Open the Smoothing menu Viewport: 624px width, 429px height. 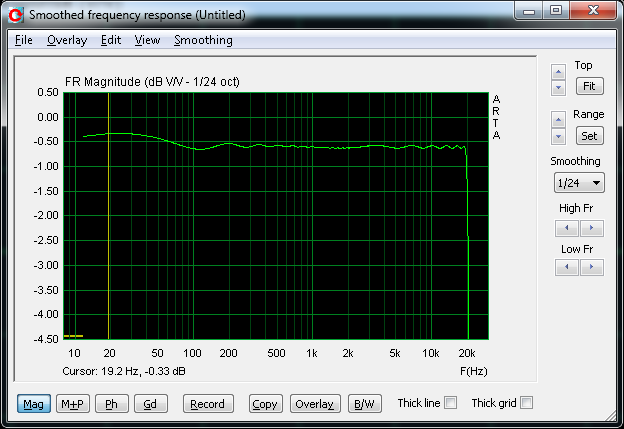(203, 40)
